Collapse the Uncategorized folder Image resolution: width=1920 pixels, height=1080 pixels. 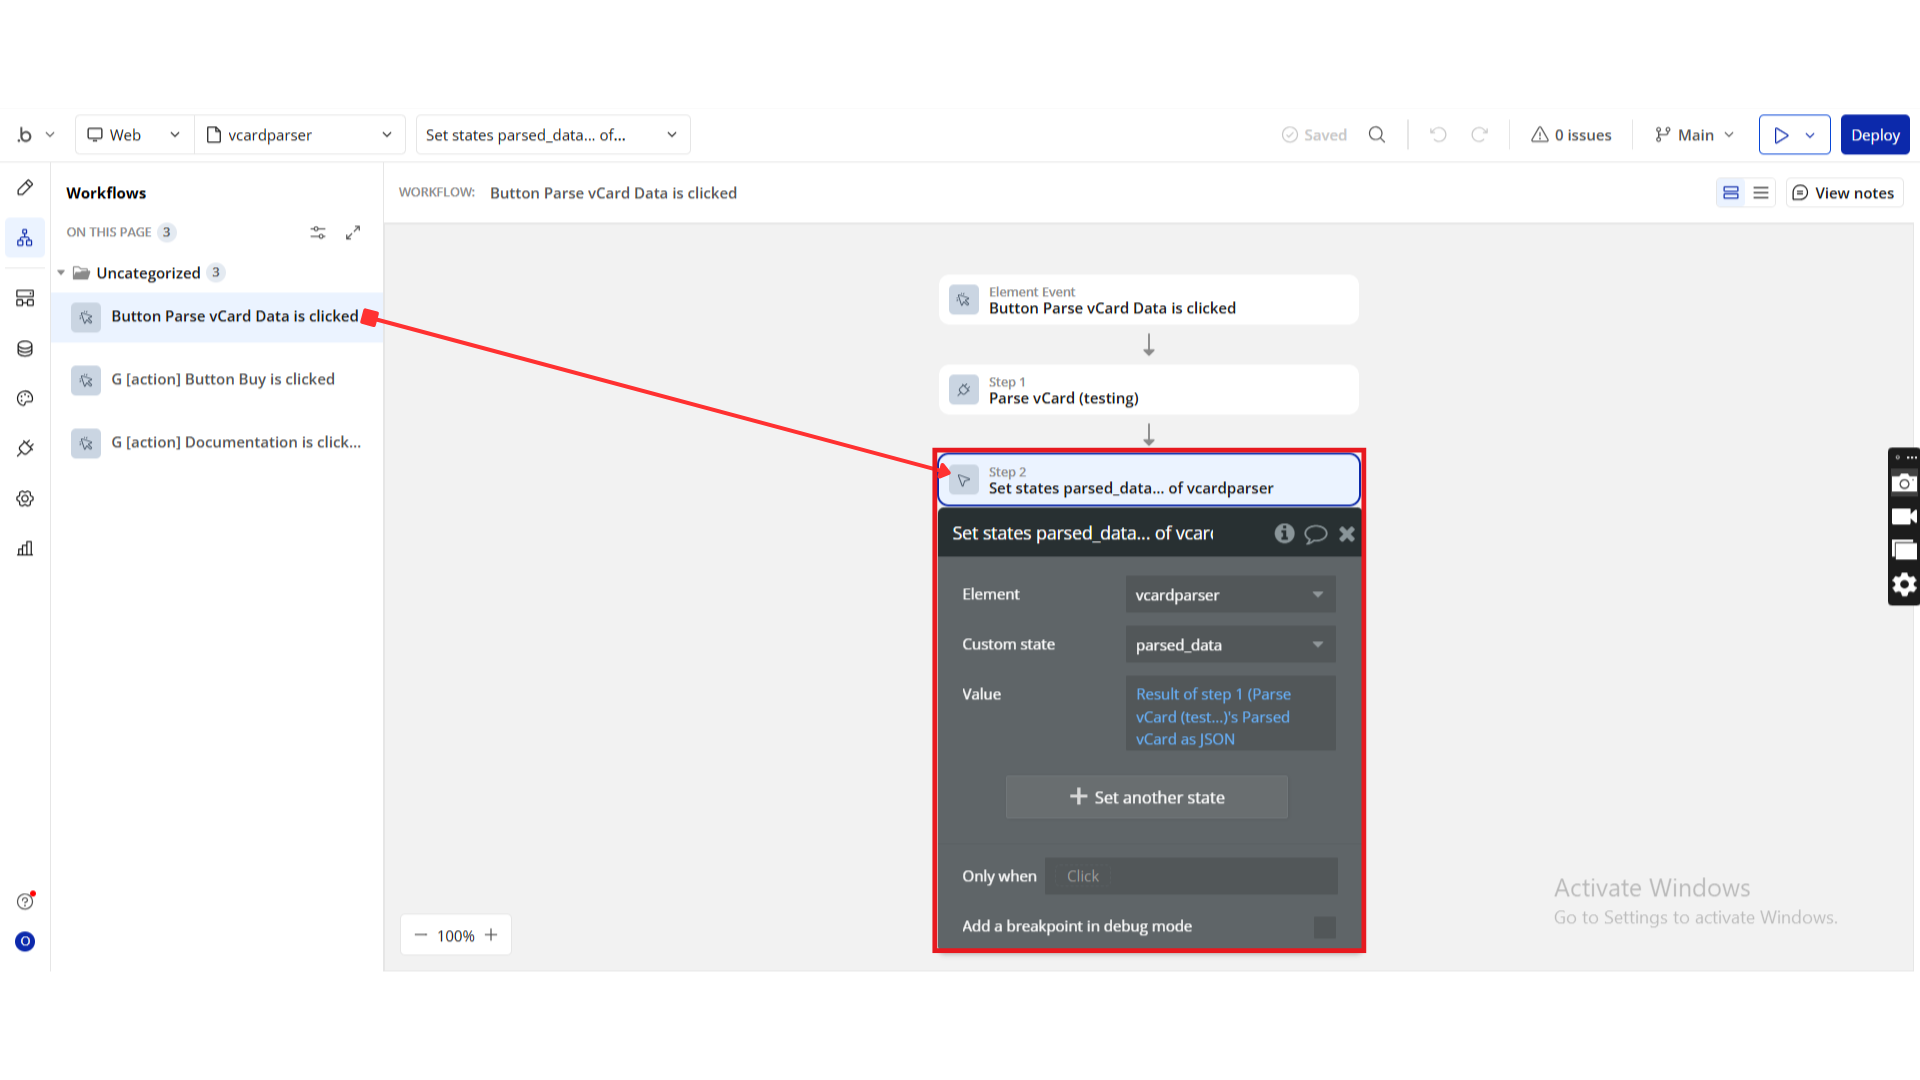61,273
